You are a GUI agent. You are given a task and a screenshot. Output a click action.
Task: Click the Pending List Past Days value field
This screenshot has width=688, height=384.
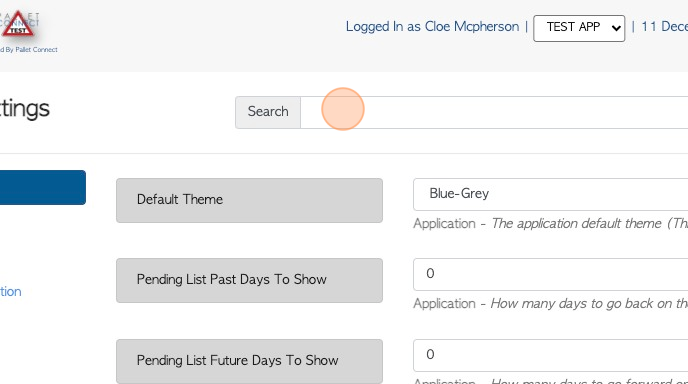point(550,274)
